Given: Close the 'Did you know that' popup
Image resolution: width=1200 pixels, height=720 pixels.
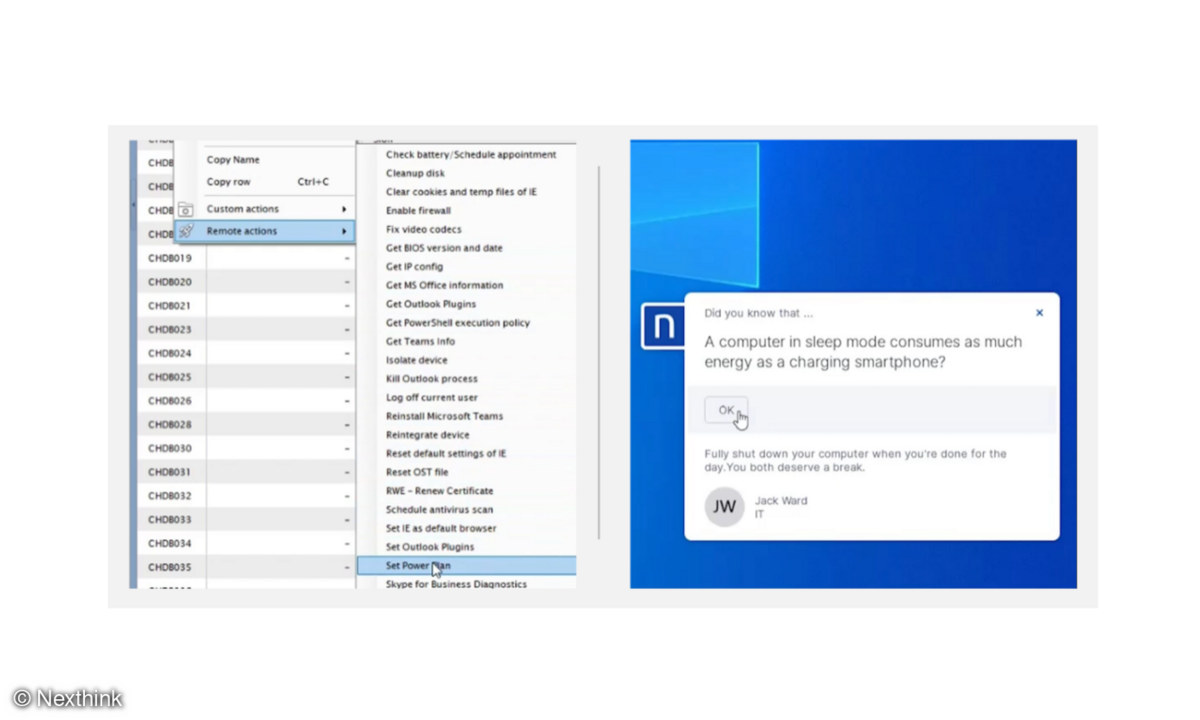Looking at the screenshot, I should (x=1039, y=313).
